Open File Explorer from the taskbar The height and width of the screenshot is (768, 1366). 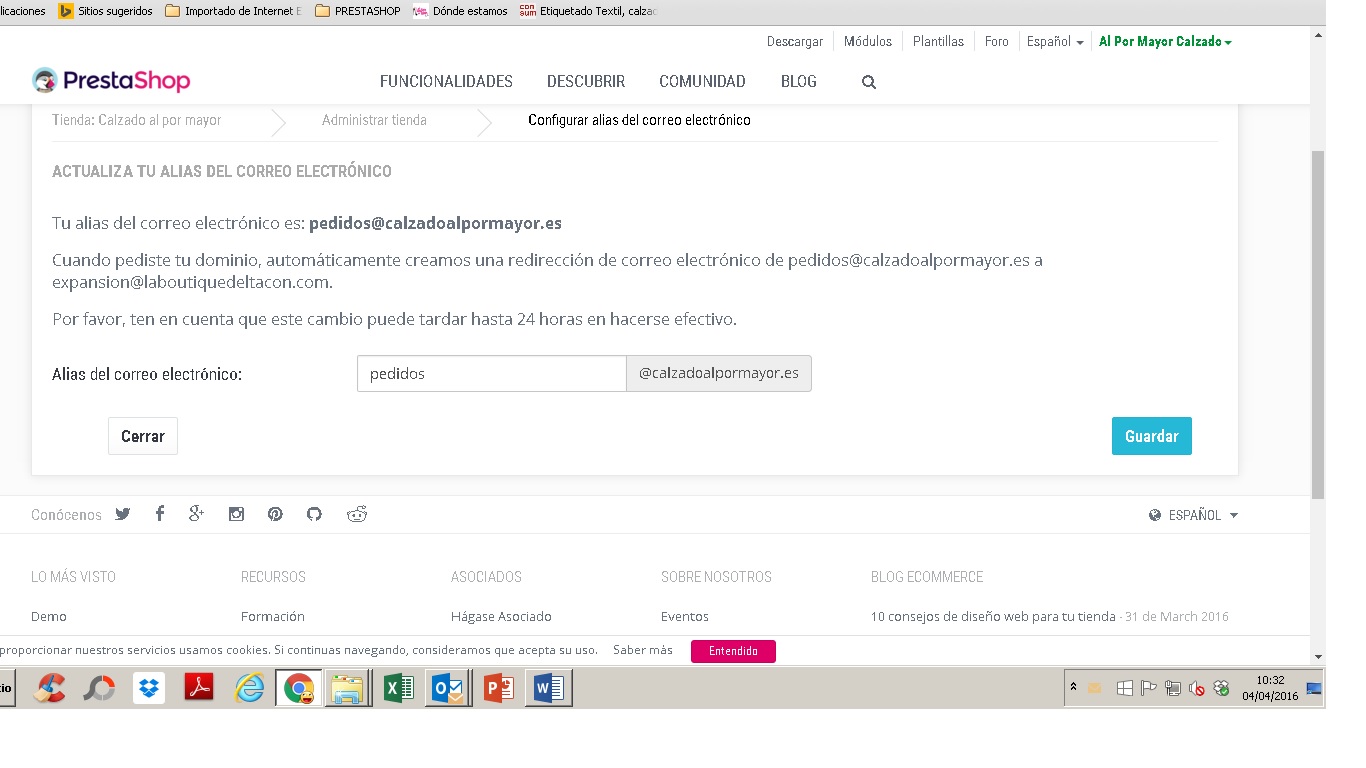[x=348, y=689]
